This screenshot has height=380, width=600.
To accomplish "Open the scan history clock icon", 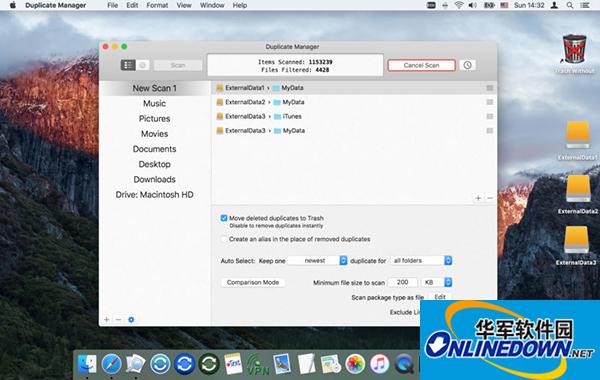I will [467, 65].
